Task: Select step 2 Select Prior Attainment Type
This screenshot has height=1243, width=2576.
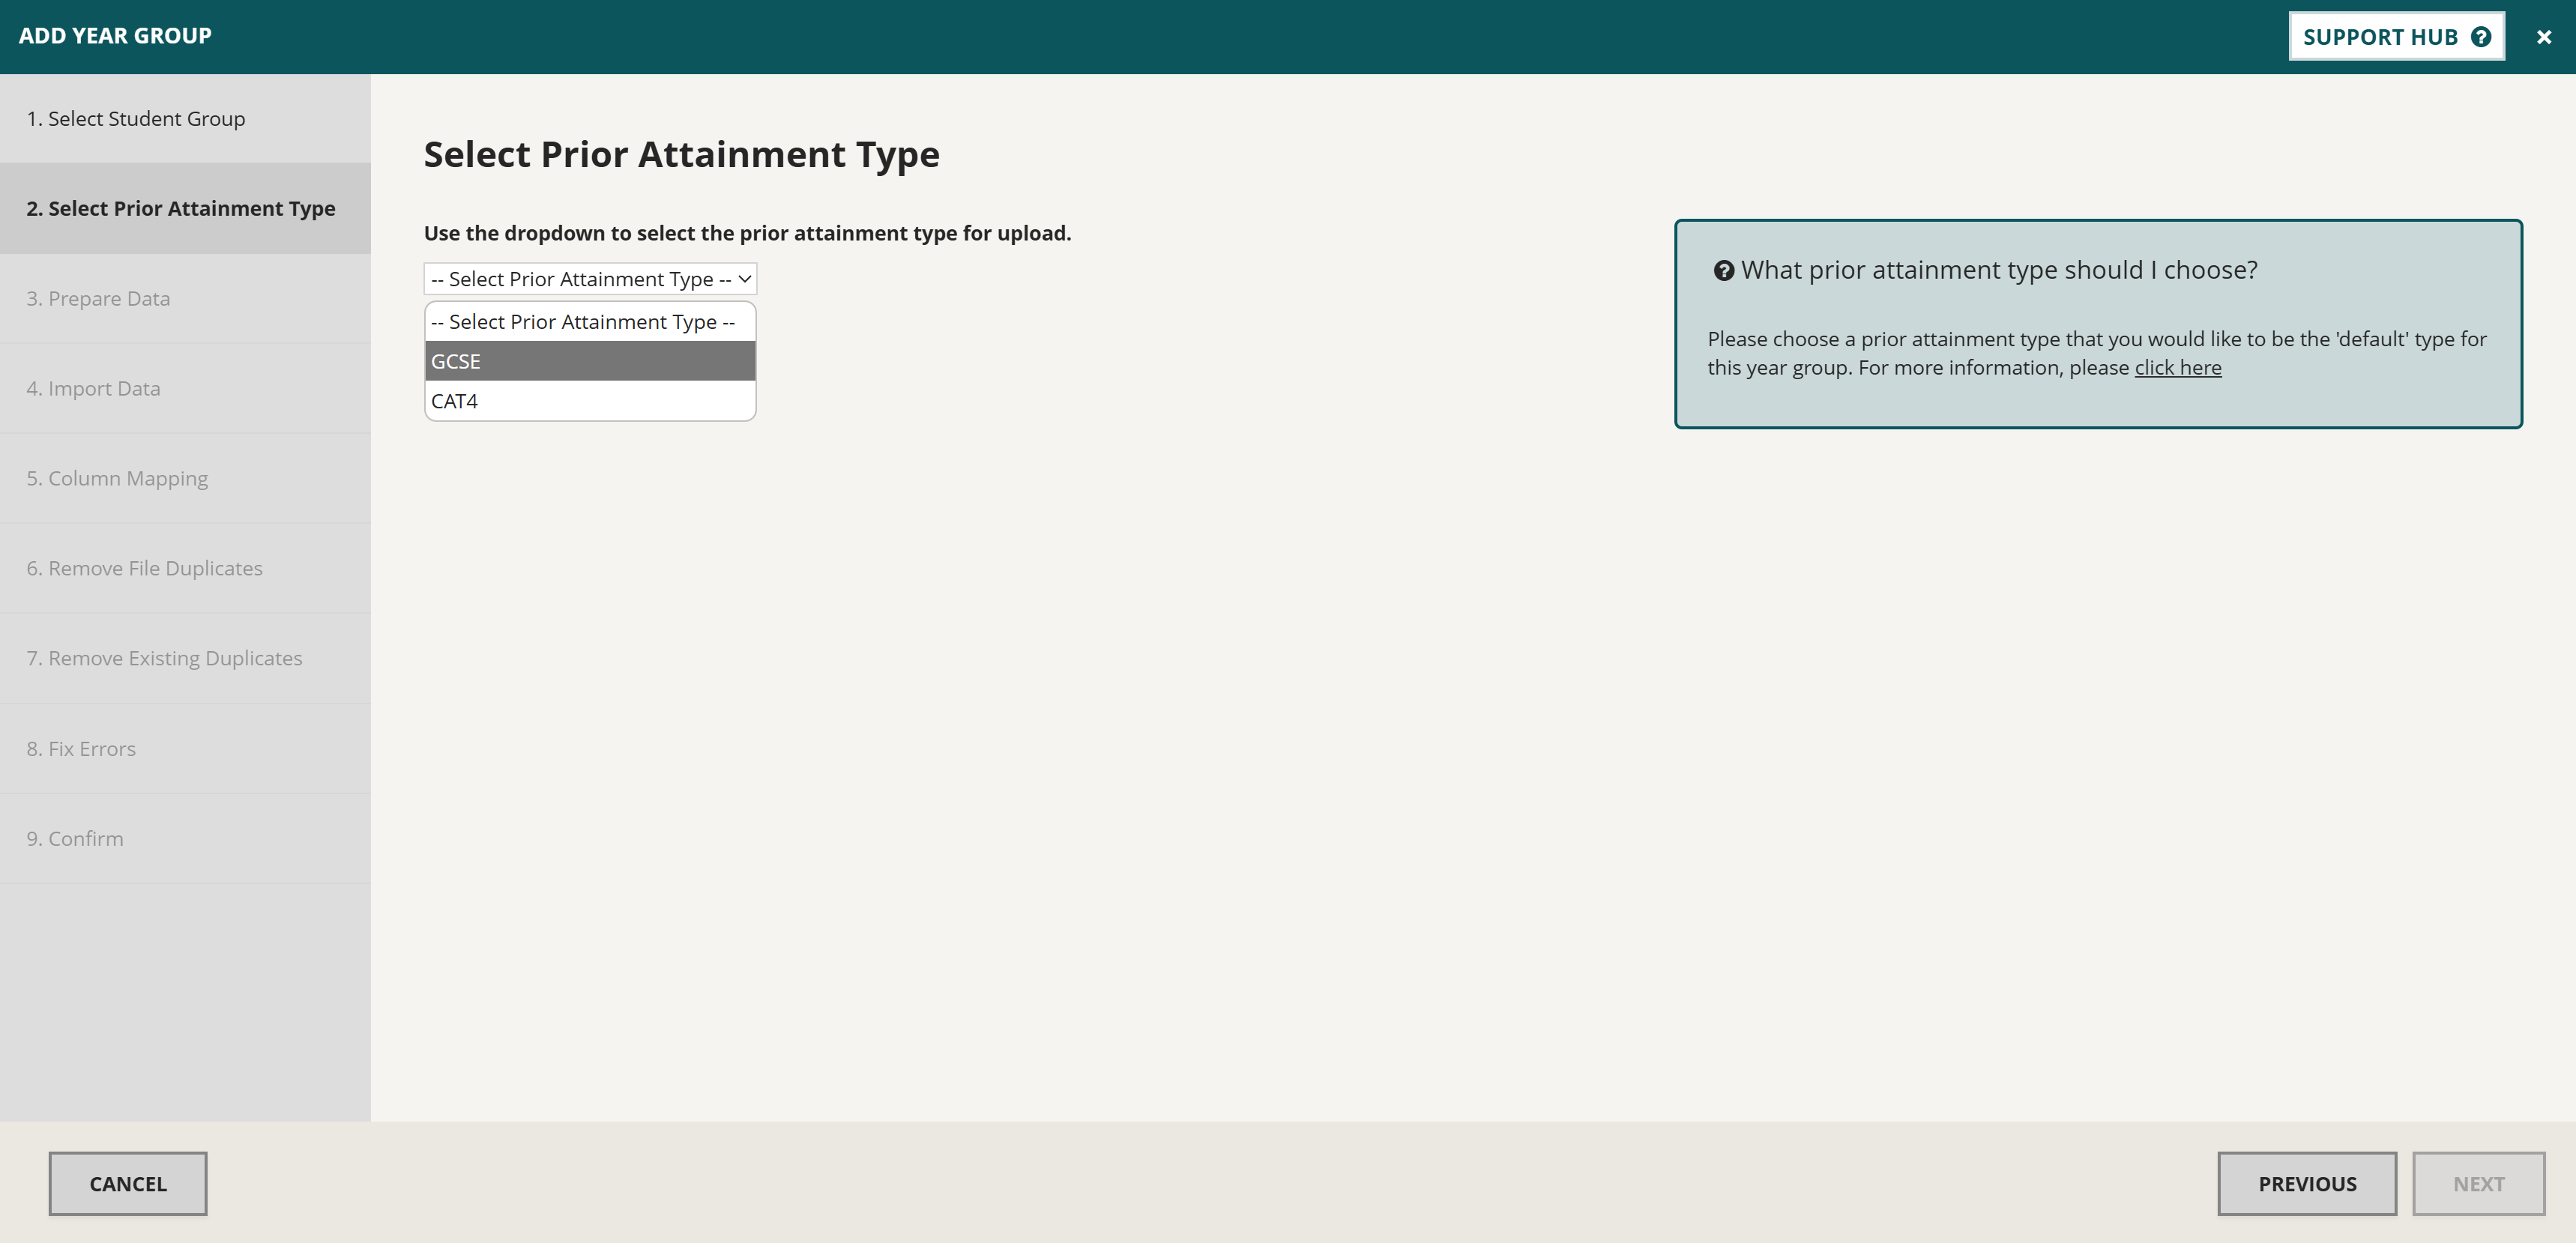Action: [x=185, y=209]
